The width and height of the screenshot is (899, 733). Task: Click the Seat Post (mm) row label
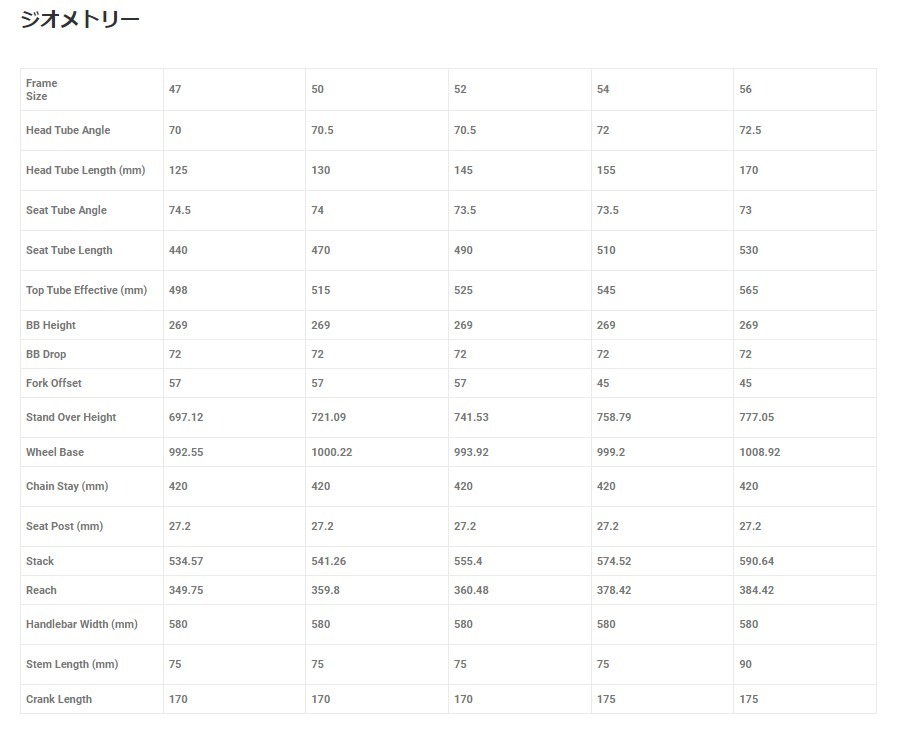tap(64, 527)
